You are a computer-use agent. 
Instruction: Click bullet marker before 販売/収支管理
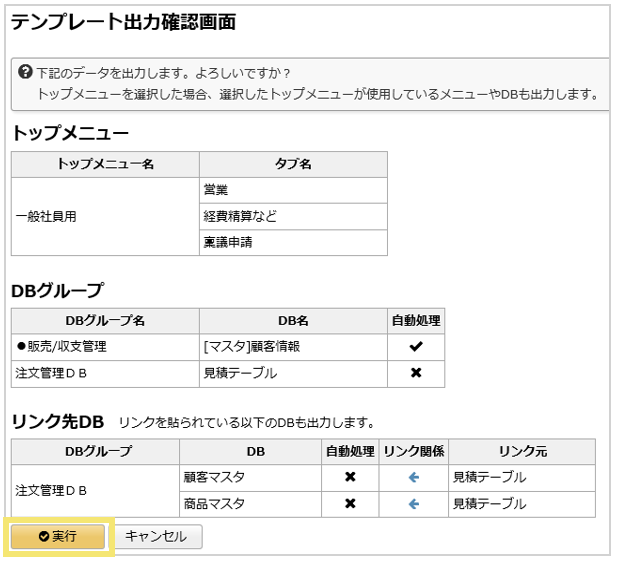click(x=21, y=347)
